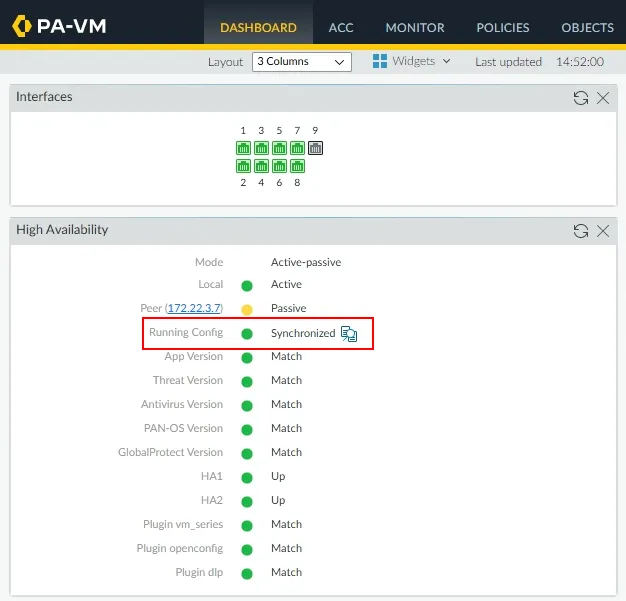This screenshot has height=601, width=626.
Task: Switch to the ACC tab
Action: [341, 27]
